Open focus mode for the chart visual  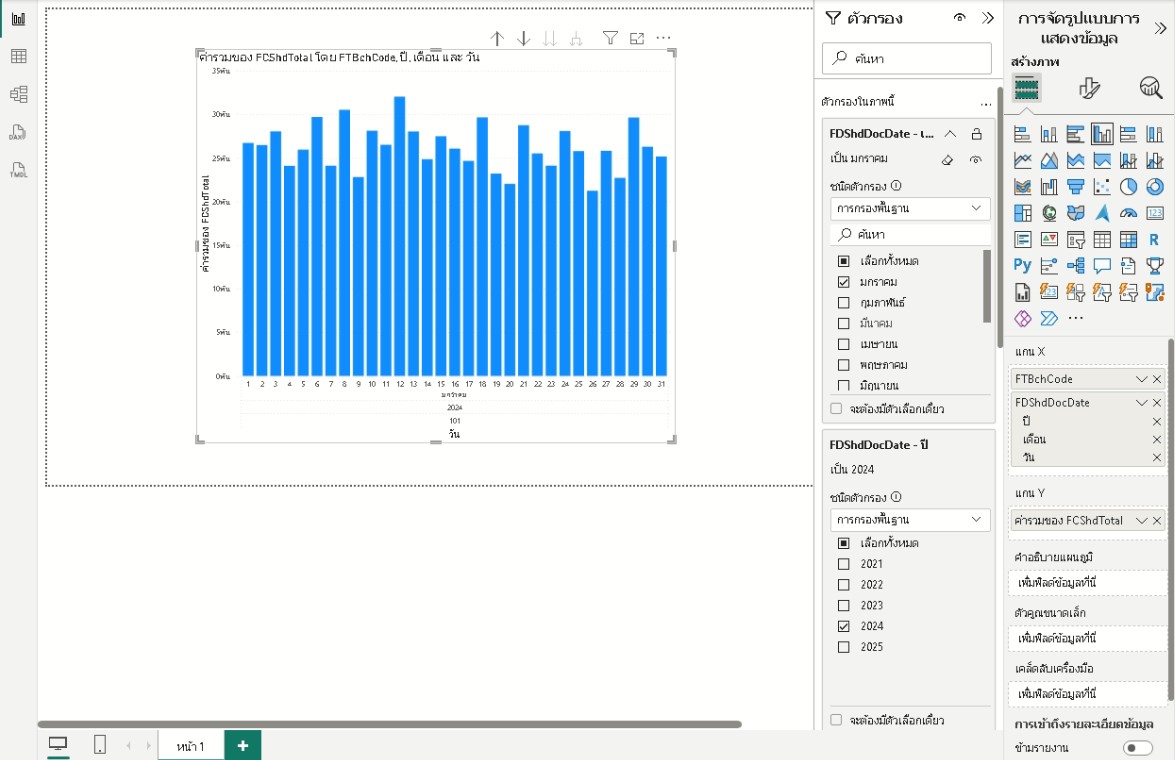637,39
